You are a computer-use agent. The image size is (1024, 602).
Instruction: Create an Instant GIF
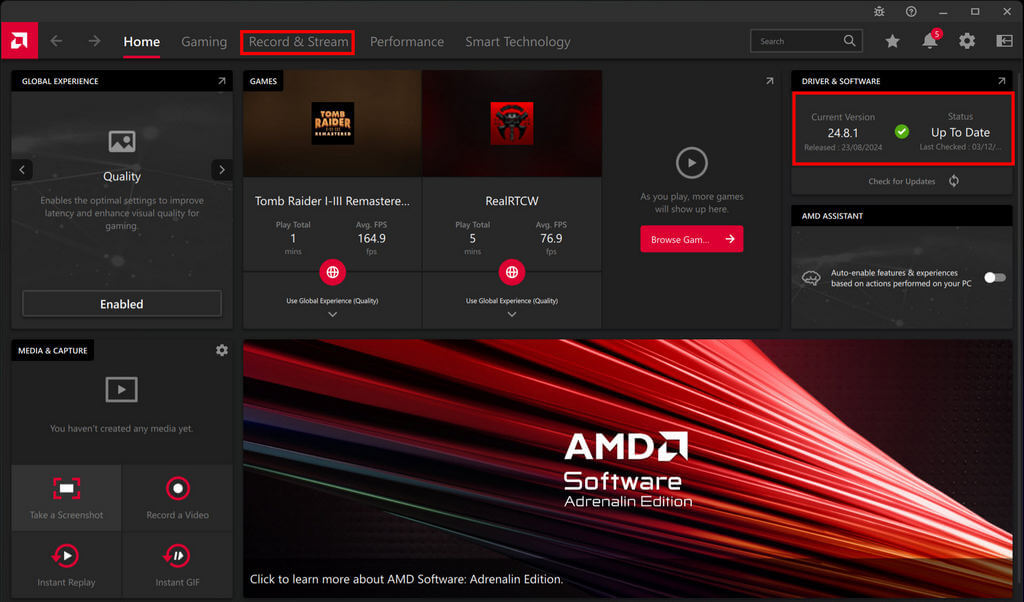(177, 556)
